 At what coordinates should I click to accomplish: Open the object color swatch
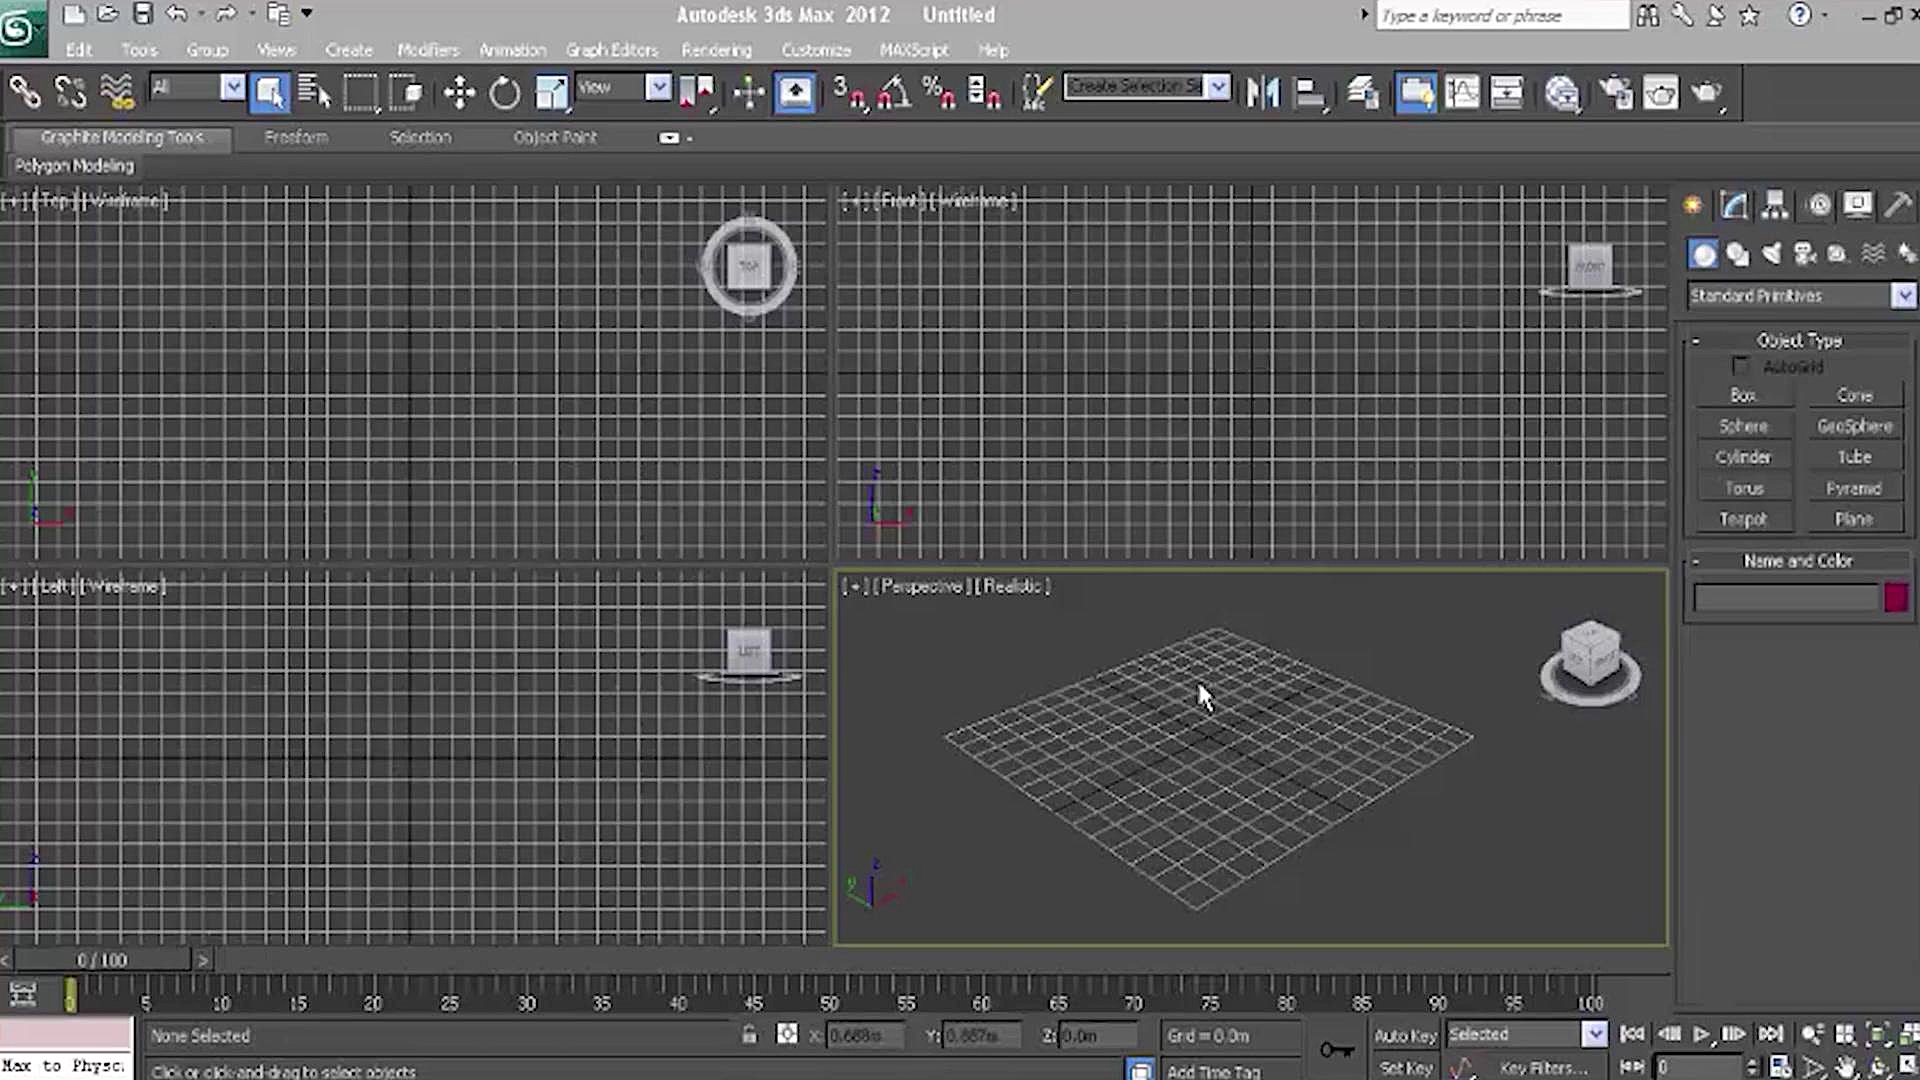1896,598
